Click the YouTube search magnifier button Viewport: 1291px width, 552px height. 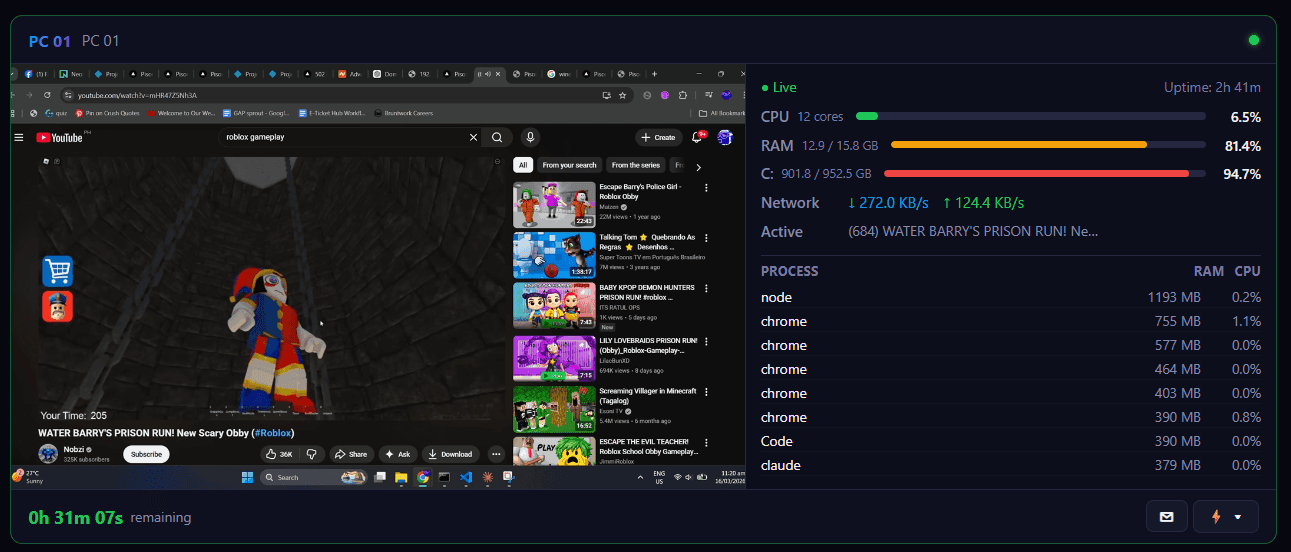[496, 137]
